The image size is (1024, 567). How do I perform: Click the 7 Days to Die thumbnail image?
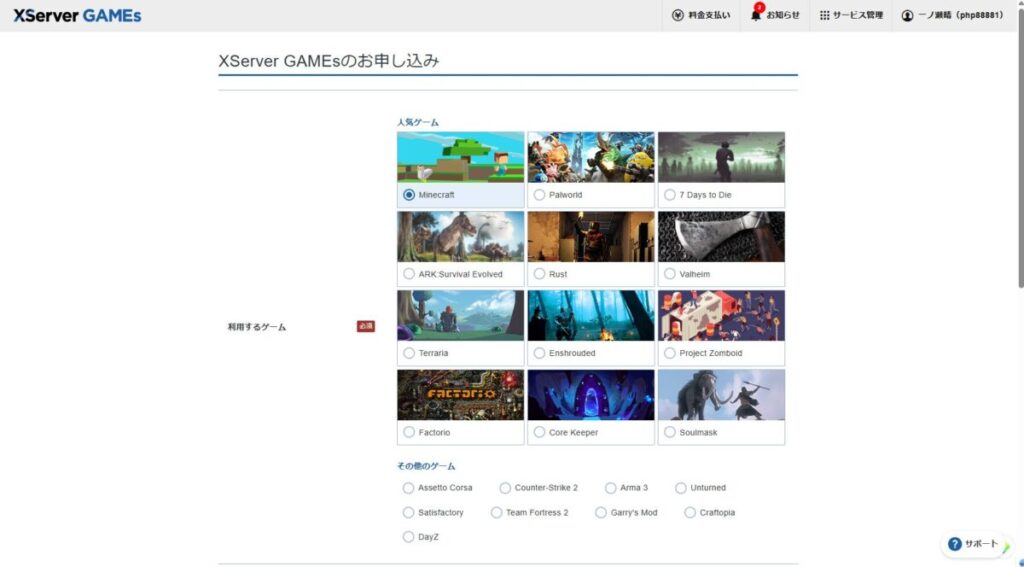722,157
